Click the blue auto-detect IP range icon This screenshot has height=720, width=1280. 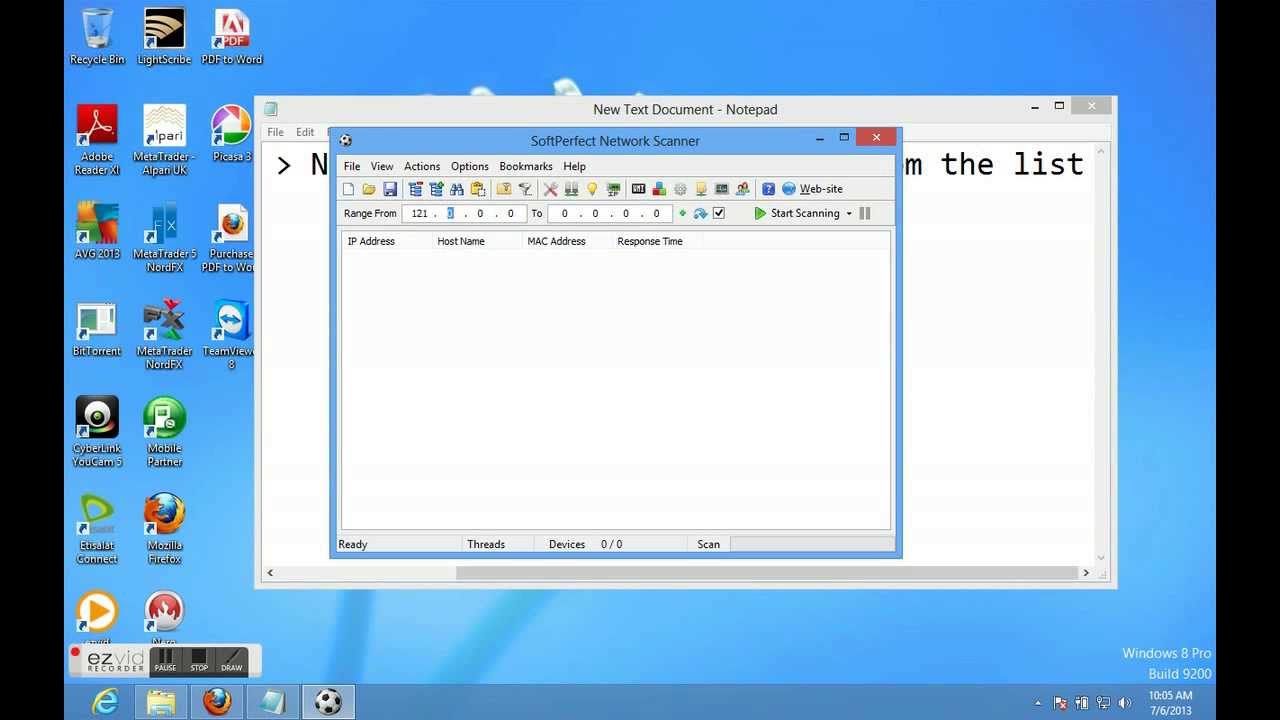(x=700, y=213)
